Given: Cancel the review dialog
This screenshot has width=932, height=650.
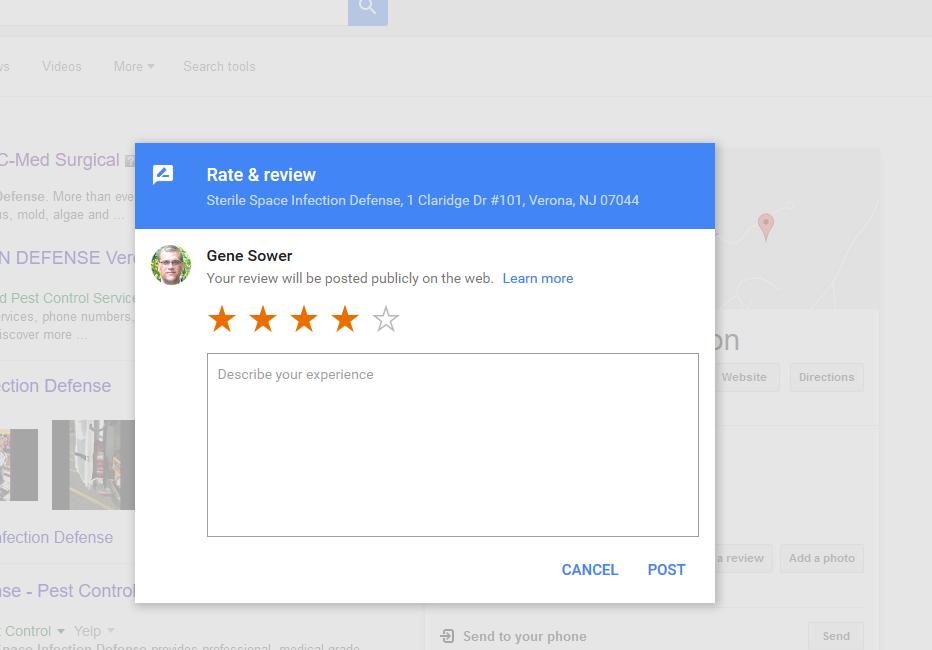Looking at the screenshot, I should pos(590,570).
